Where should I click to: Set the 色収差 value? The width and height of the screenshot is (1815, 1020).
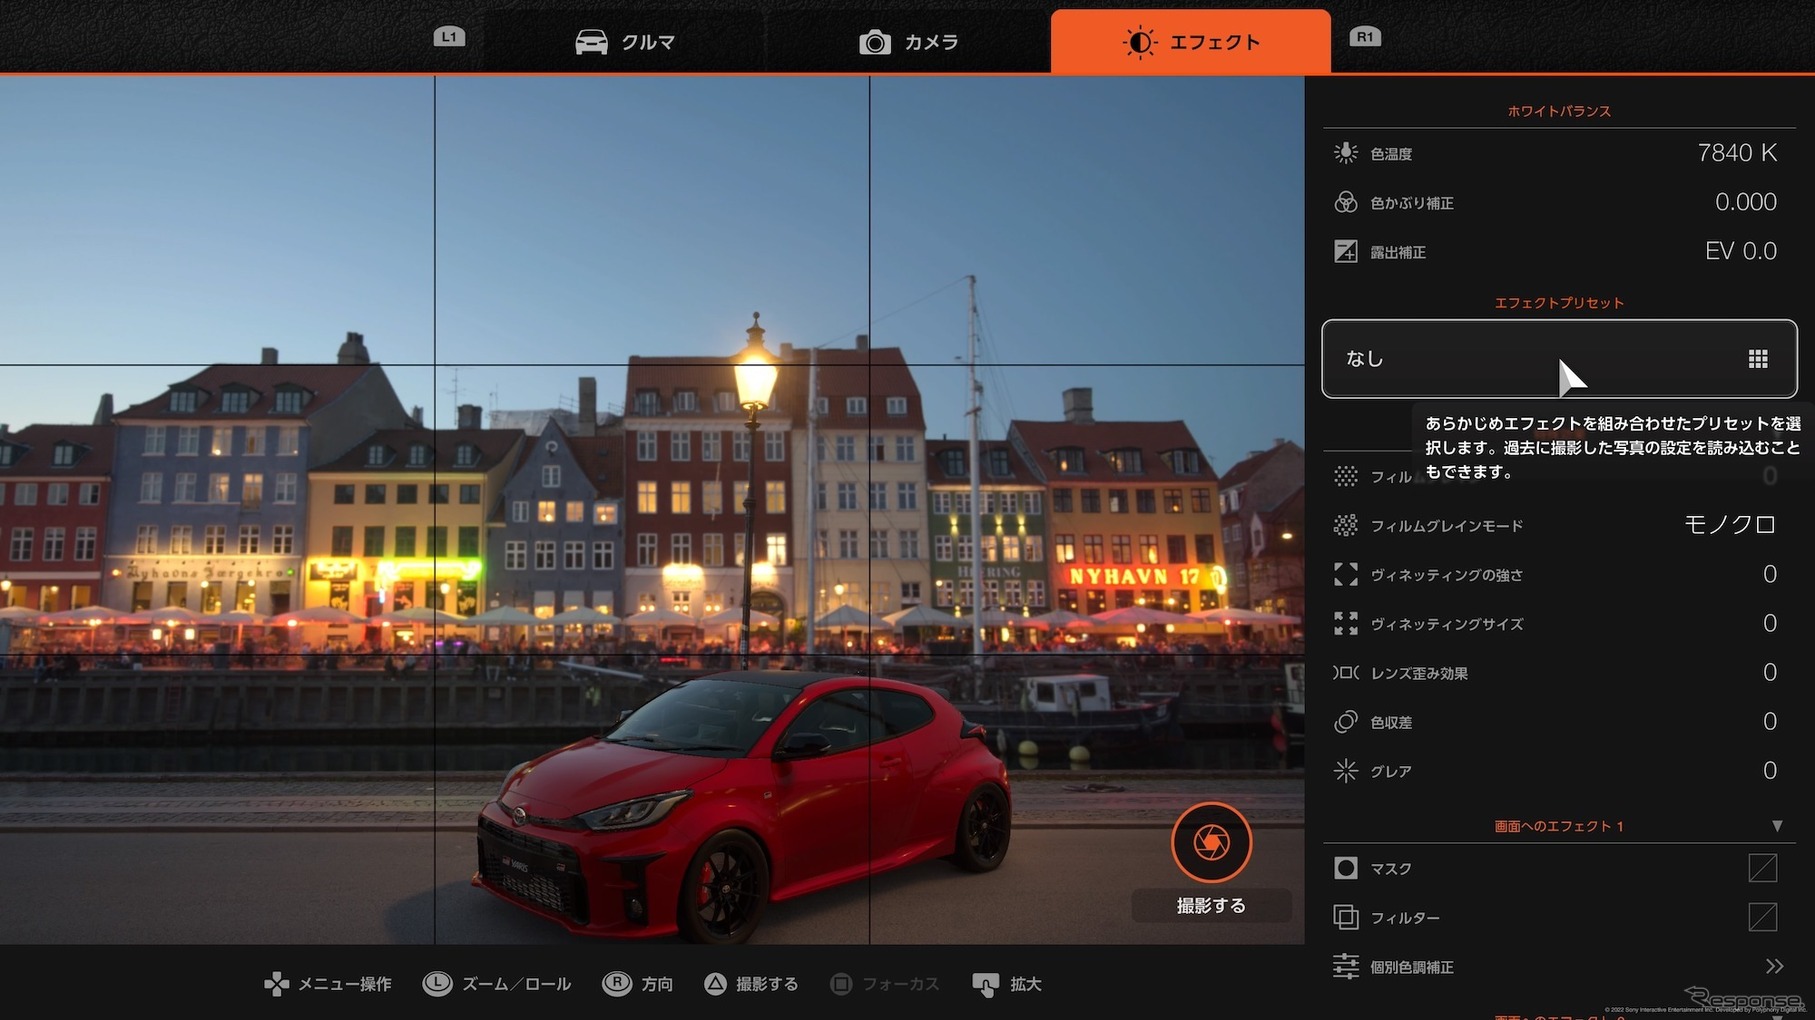tap(1770, 721)
